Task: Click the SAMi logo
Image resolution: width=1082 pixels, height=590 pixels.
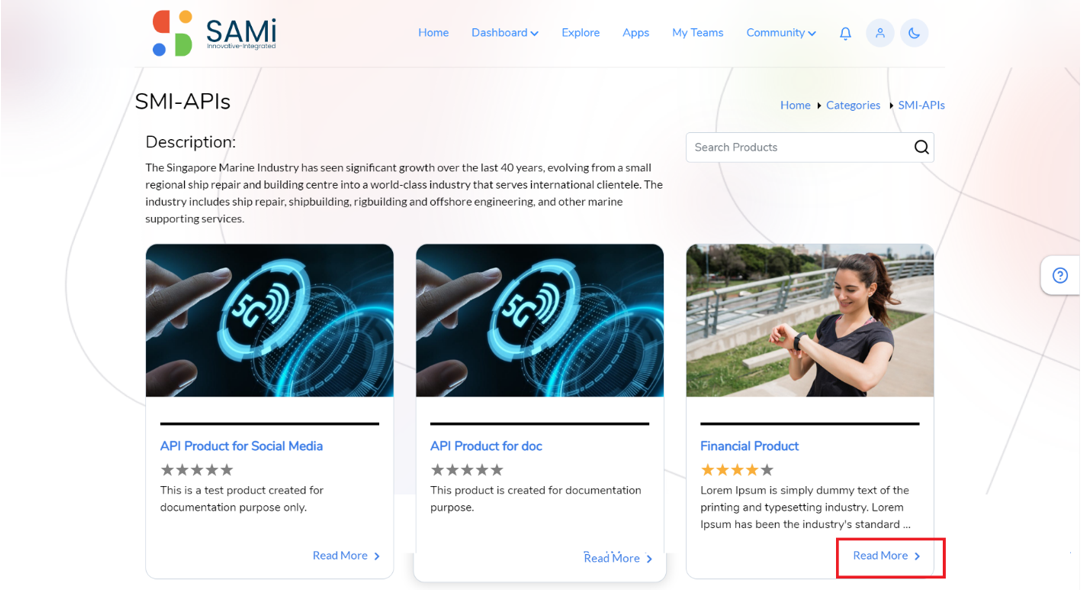Action: [214, 33]
